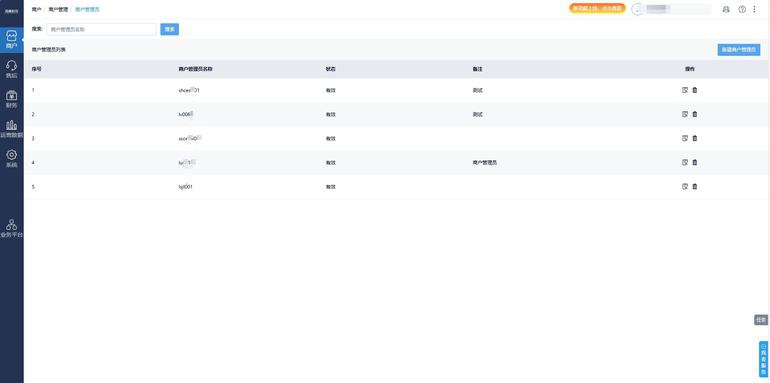The image size is (770, 383).
Task: Select admin name lv006 in row 2
Action: tap(186, 114)
